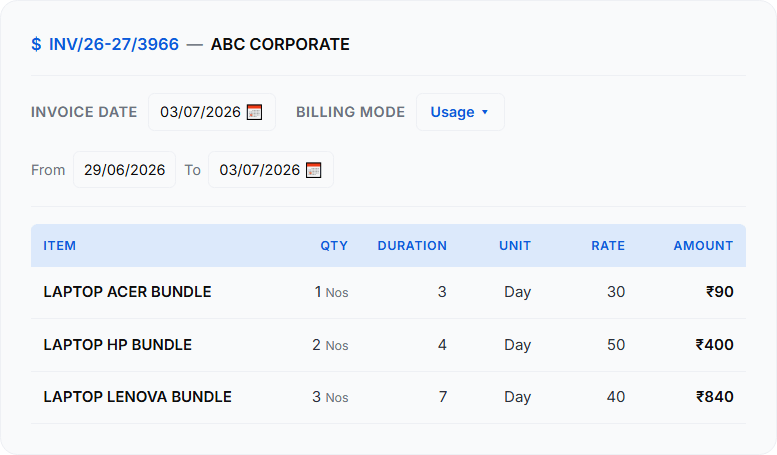
Task: Click rate 50 for HP bundle
Action: click(x=616, y=345)
